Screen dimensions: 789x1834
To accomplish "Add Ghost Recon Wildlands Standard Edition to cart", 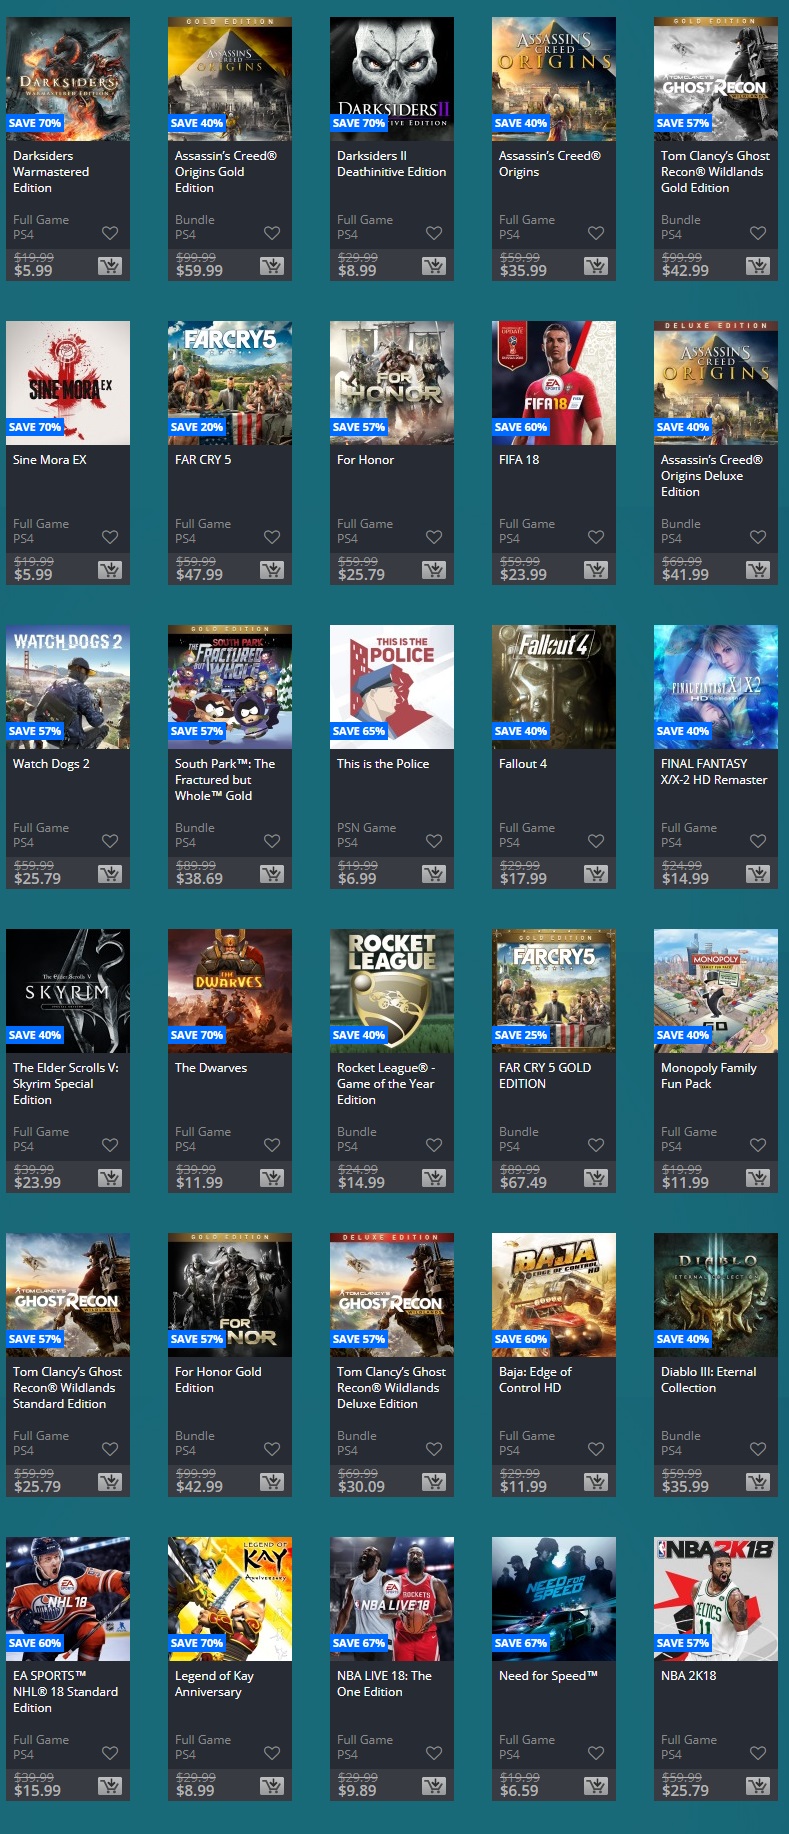I will 110,1482.
